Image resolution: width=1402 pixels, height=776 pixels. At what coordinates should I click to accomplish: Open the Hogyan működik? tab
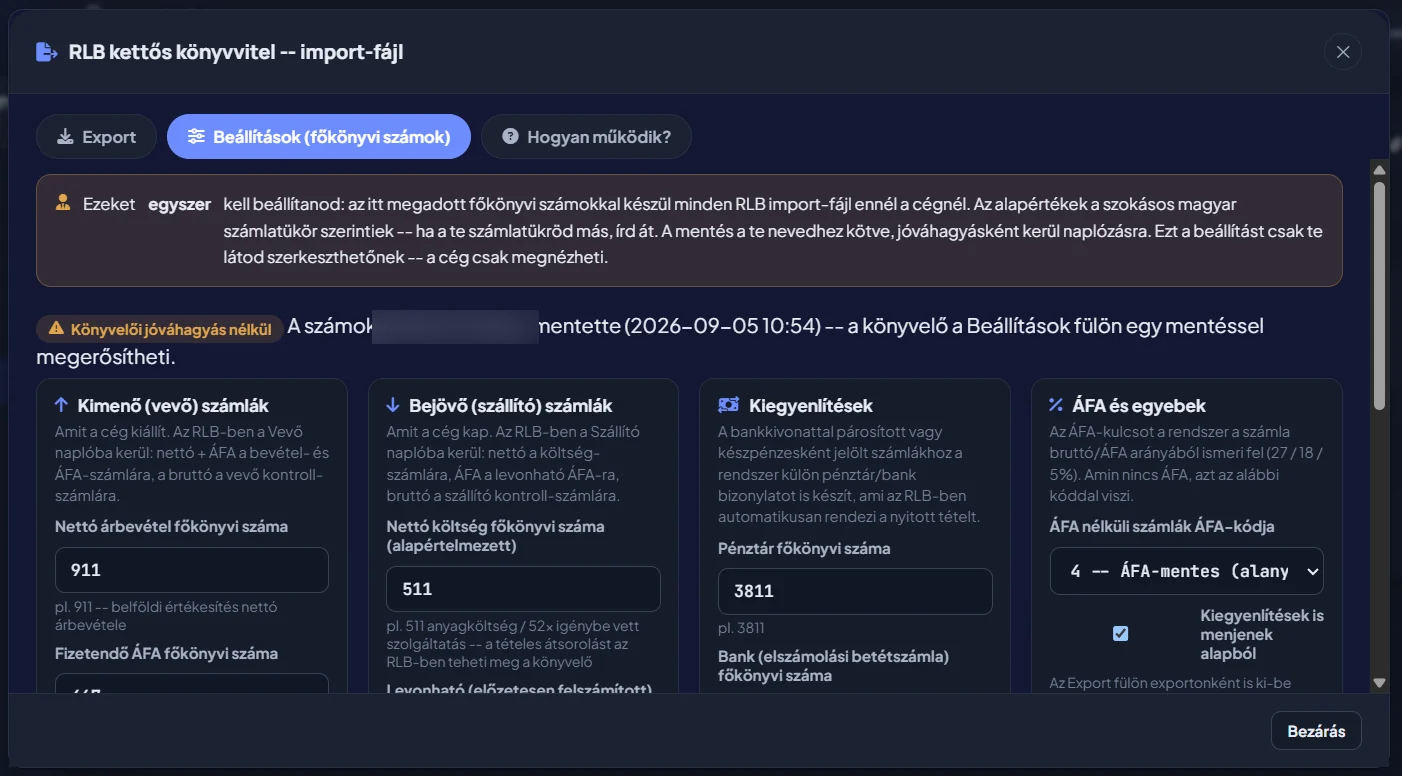click(x=586, y=137)
